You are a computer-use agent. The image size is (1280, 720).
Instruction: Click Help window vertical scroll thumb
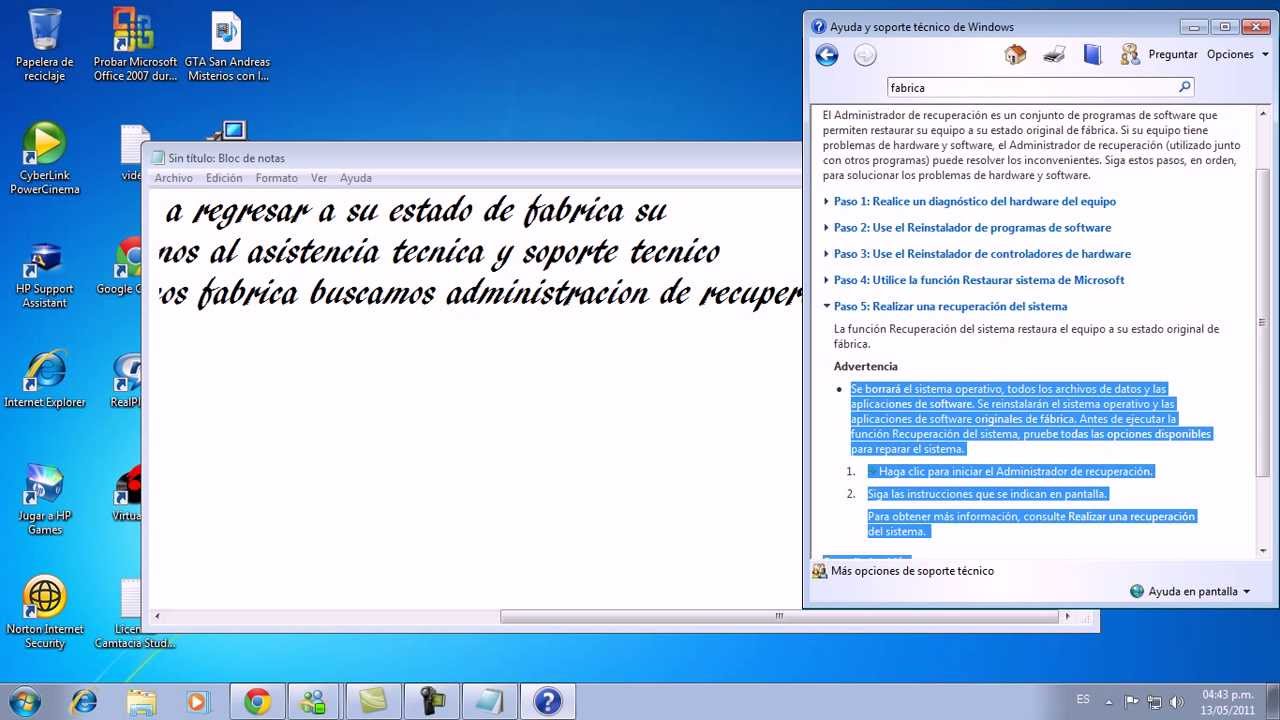pos(1263,322)
